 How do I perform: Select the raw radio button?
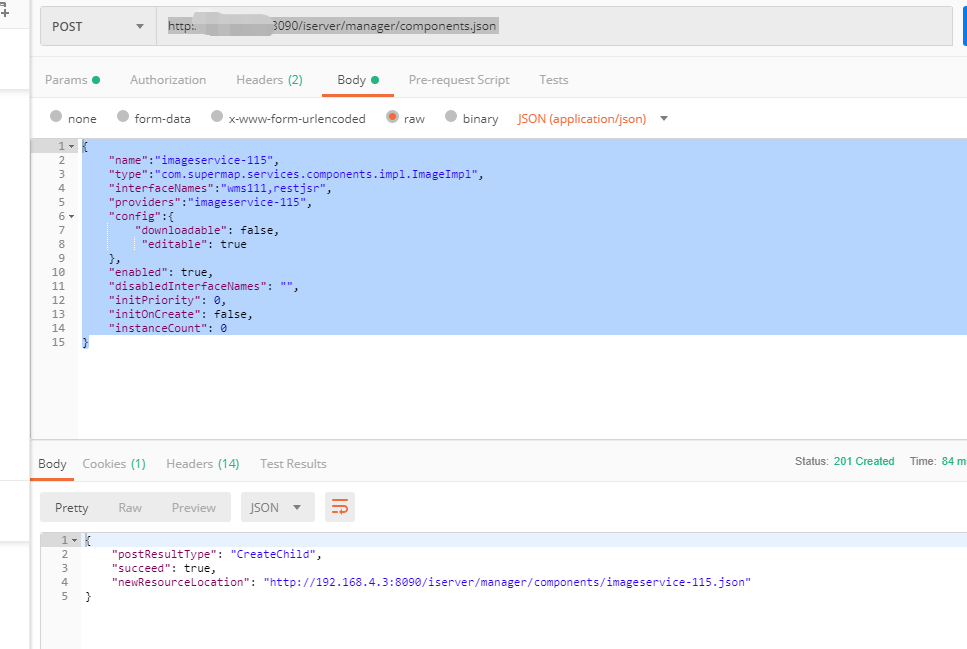(392, 116)
